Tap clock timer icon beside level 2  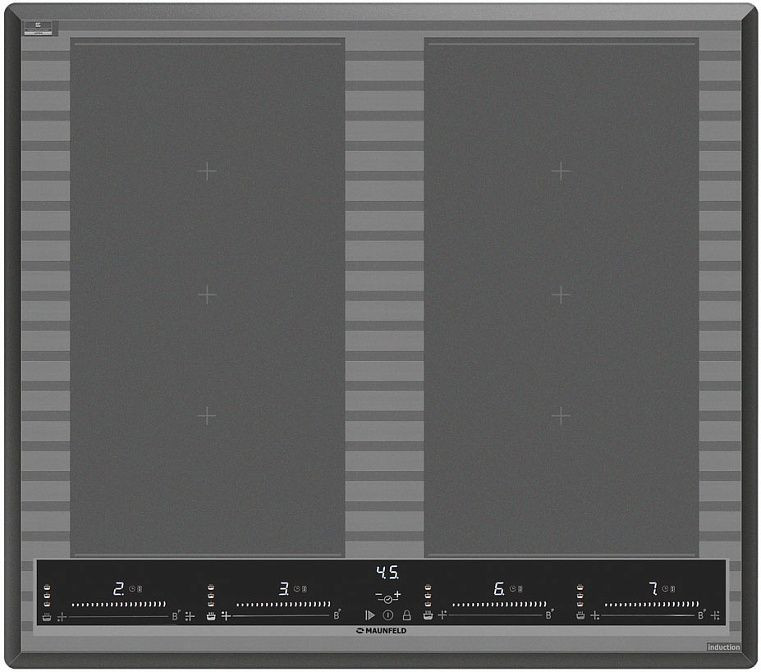click(x=131, y=589)
